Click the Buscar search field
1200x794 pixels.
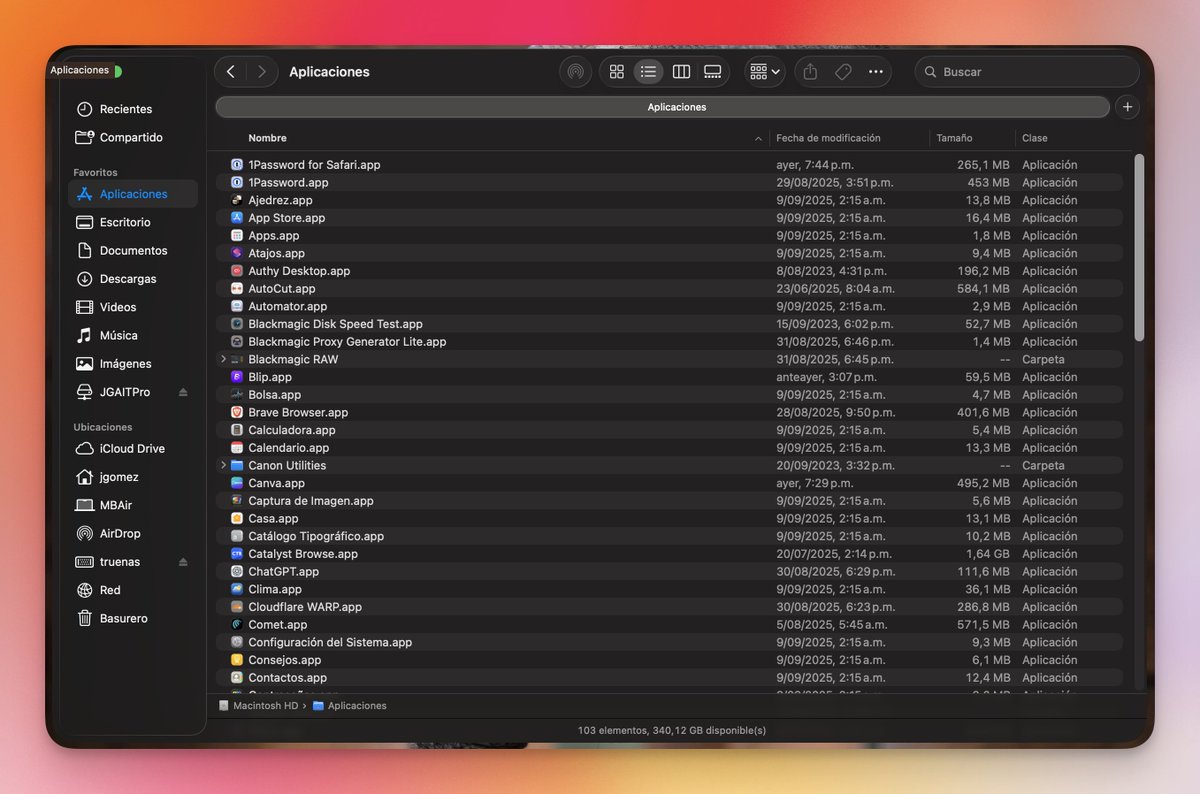(x=1027, y=72)
